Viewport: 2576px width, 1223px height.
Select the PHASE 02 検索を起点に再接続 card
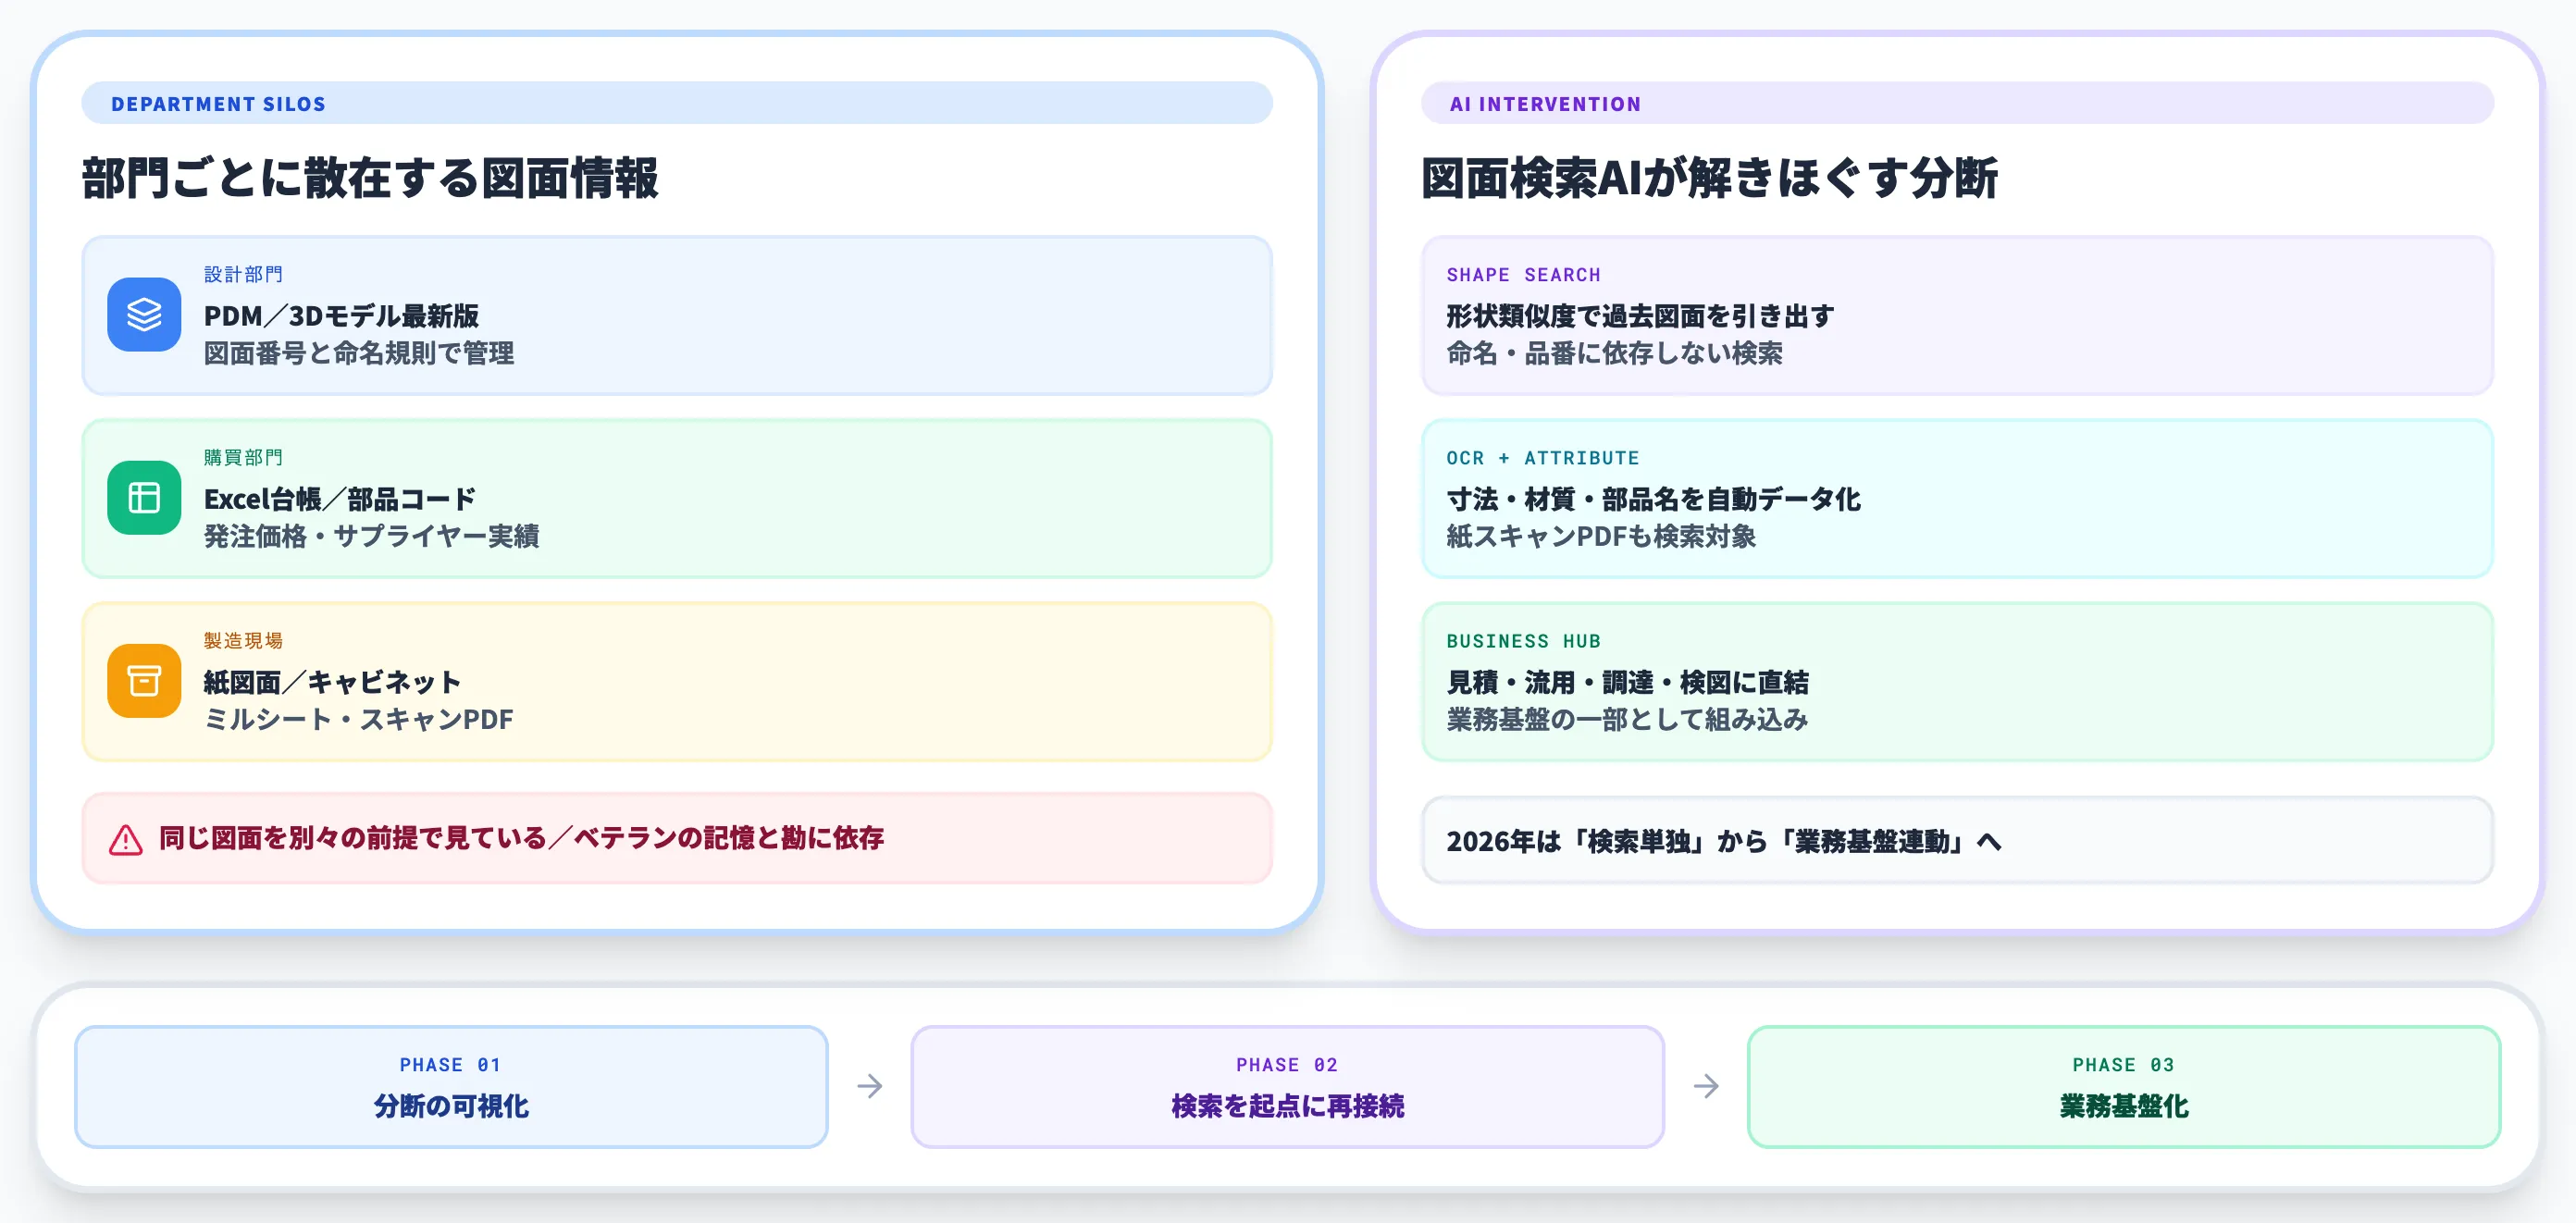tap(1287, 1087)
